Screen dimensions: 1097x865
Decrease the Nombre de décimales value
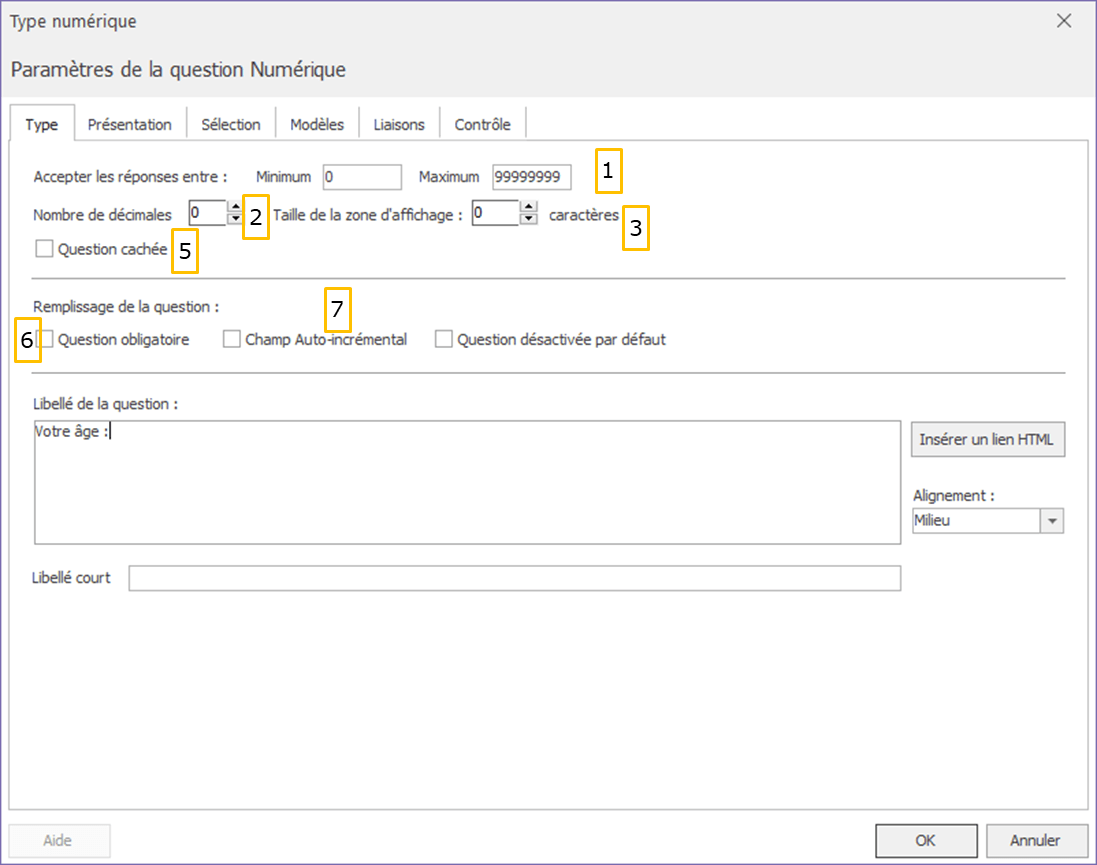click(235, 218)
